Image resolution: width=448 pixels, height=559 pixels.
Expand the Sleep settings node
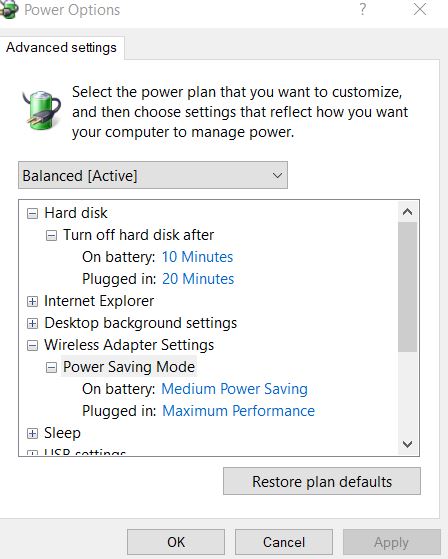32,434
